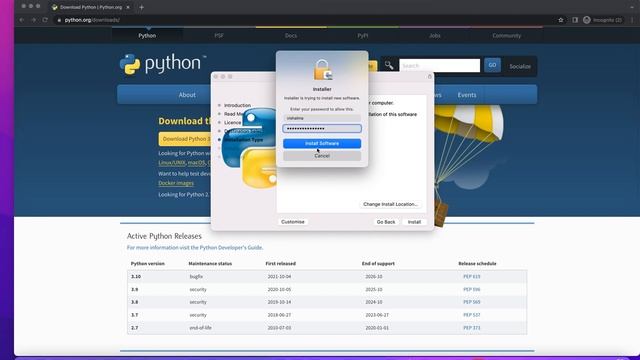Open the Incognito profile indicator
Image resolution: width=640 pixels, height=360 pixels.
click(602, 20)
